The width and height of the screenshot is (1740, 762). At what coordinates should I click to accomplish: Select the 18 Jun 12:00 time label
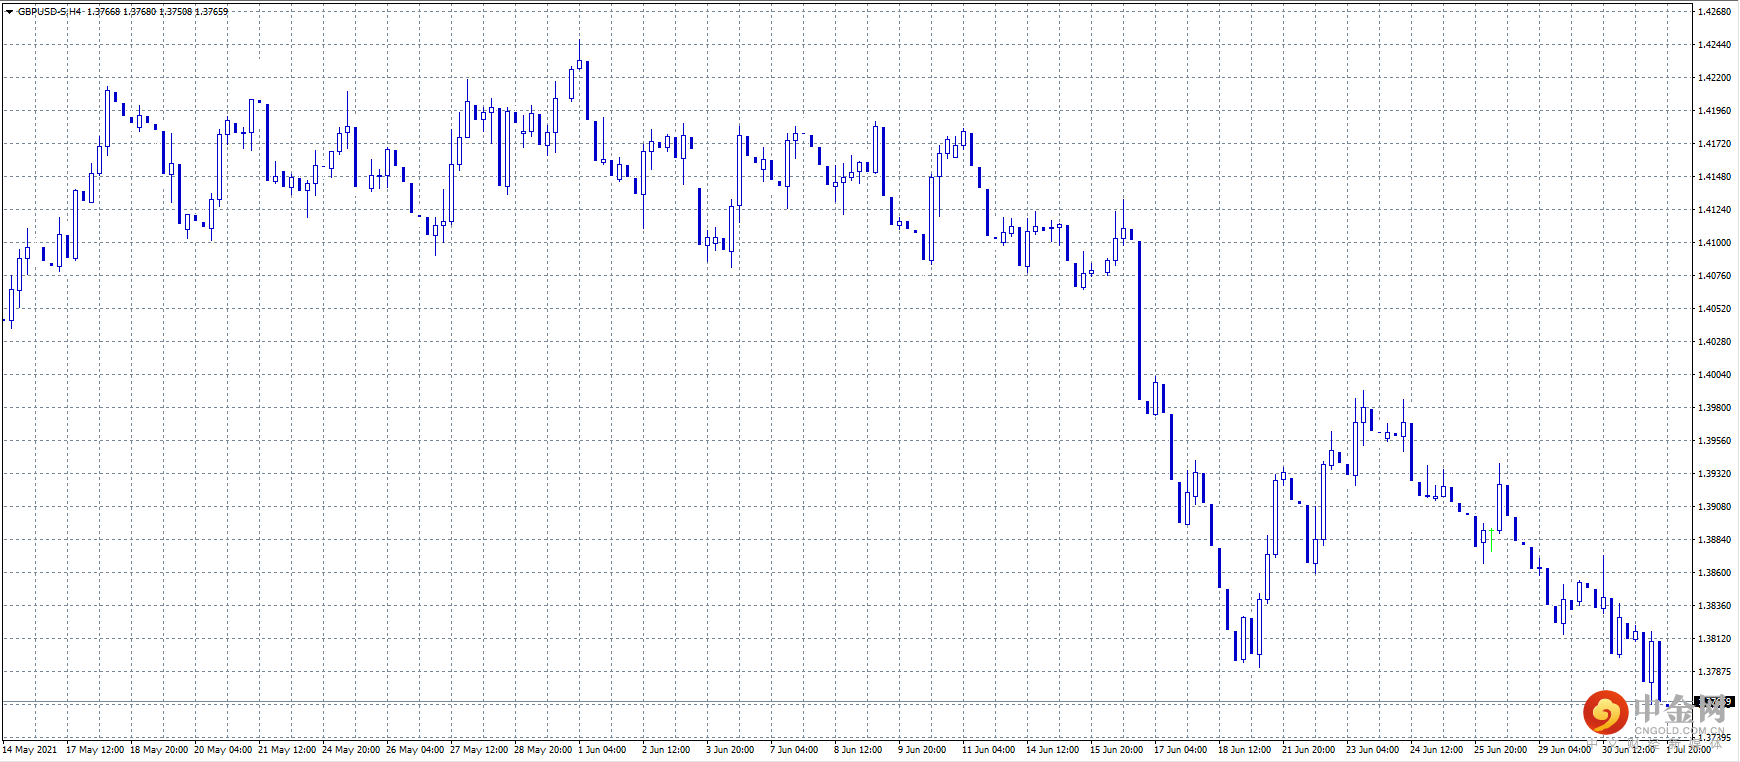tap(1245, 750)
